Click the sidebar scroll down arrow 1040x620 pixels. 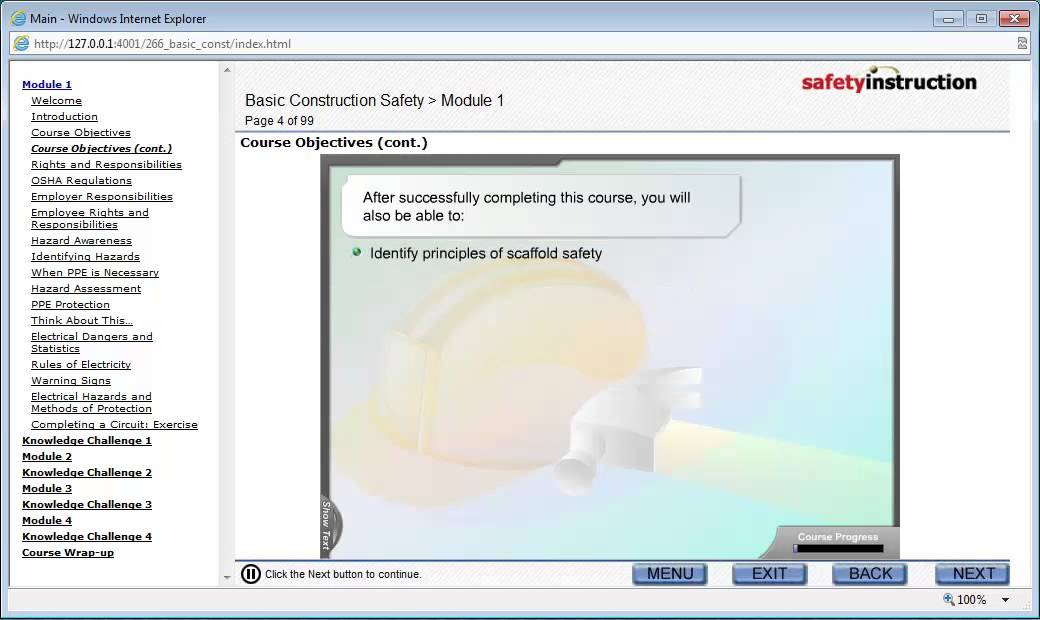click(x=227, y=578)
